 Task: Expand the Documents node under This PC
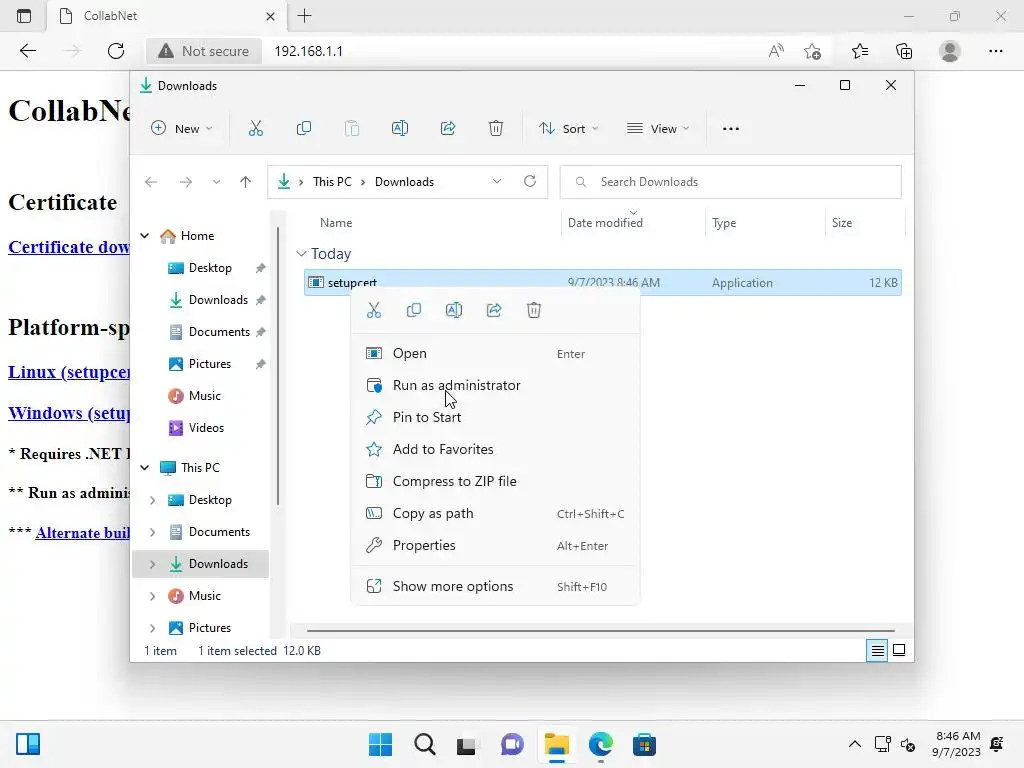tap(152, 532)
